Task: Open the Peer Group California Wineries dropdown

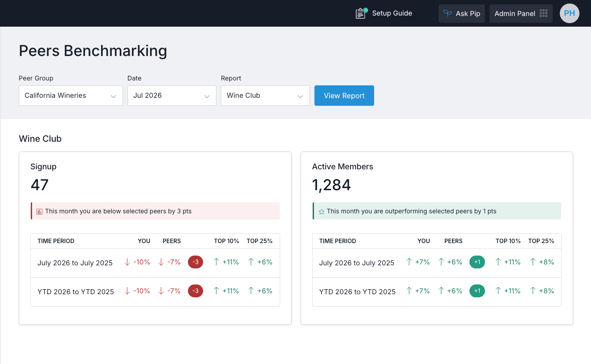Action: click(70, 95)
